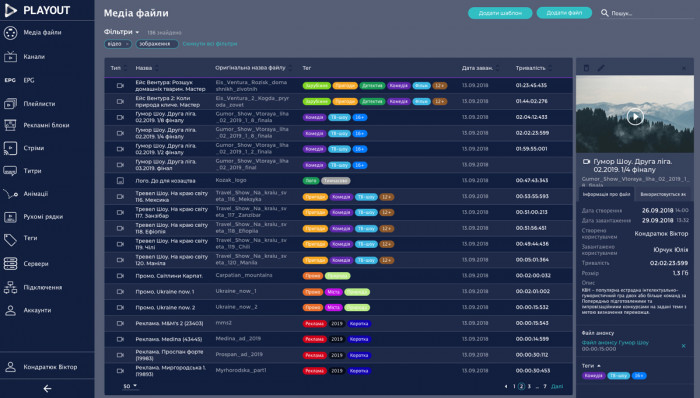The image size is (700, 398).
Task: Open the Сервери servers icon
Action: tap(10, 264)
